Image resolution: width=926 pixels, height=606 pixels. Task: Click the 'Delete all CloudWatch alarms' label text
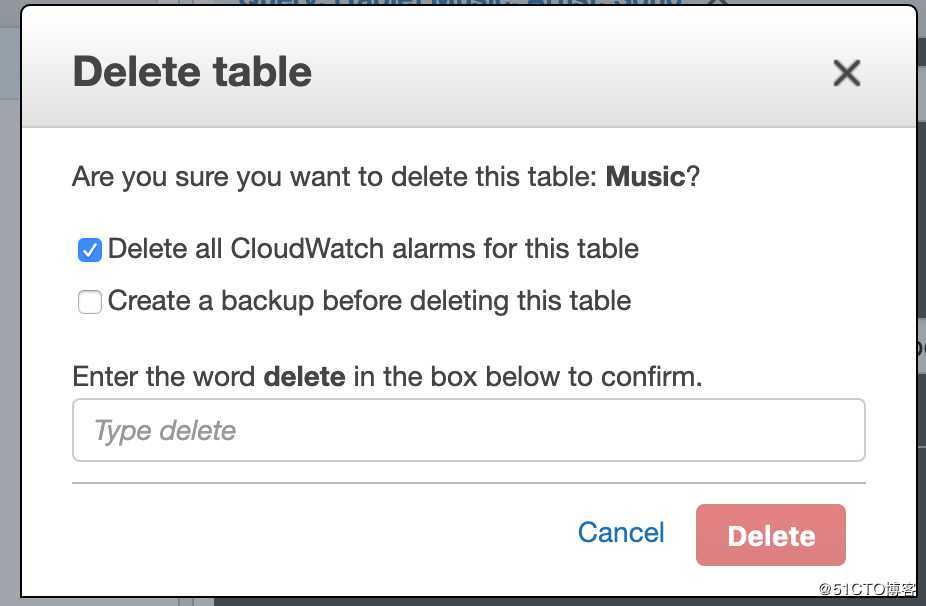pyautogui.click(x=373, y=249)
